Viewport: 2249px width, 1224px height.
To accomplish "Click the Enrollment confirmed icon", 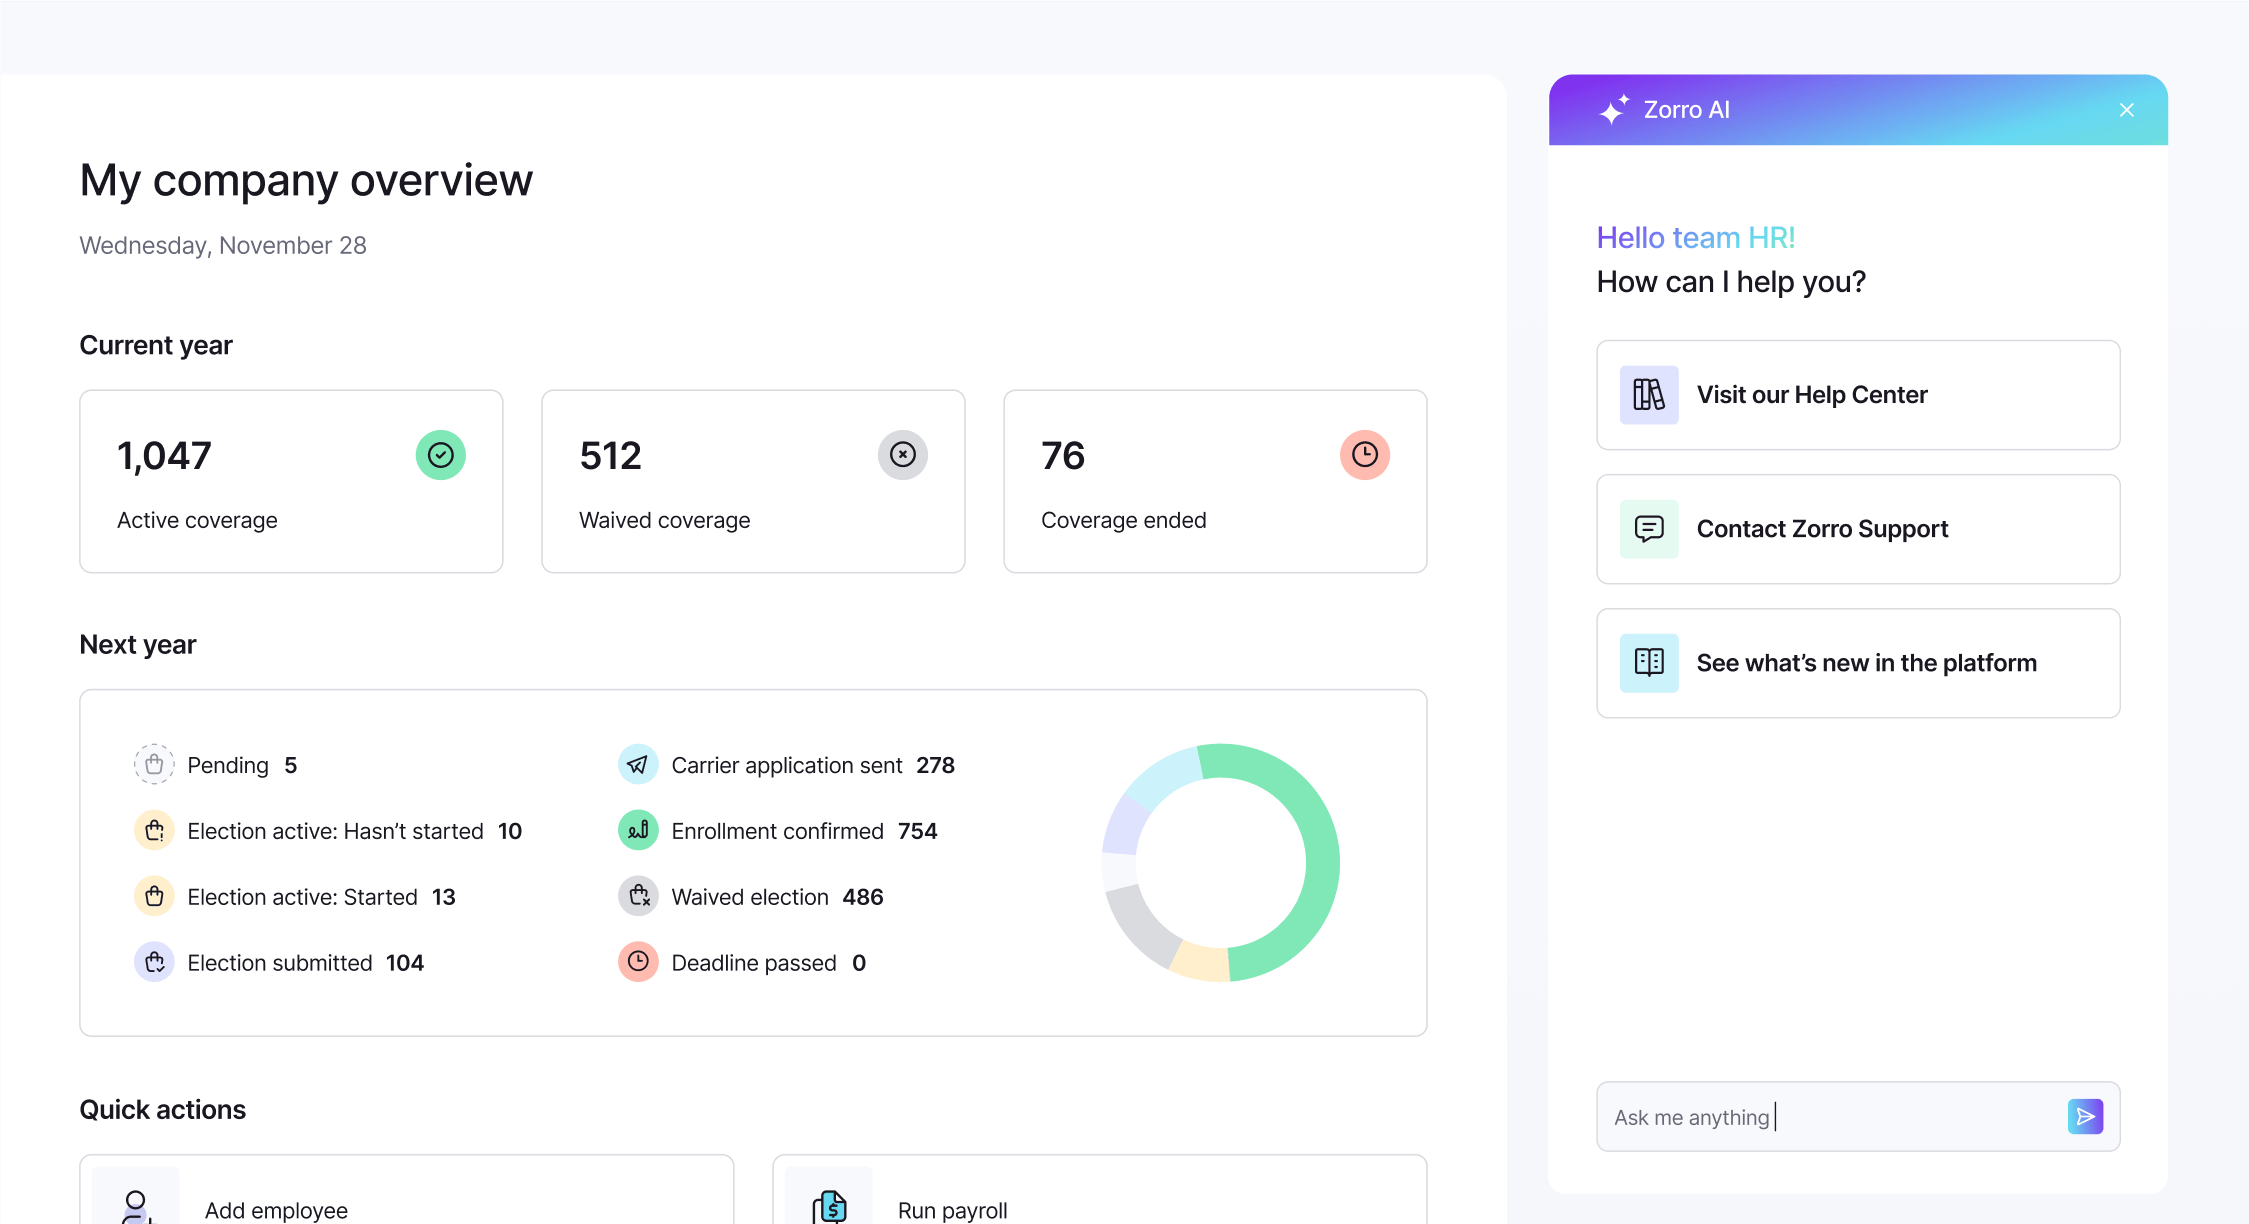I will (x=638, y=830).
